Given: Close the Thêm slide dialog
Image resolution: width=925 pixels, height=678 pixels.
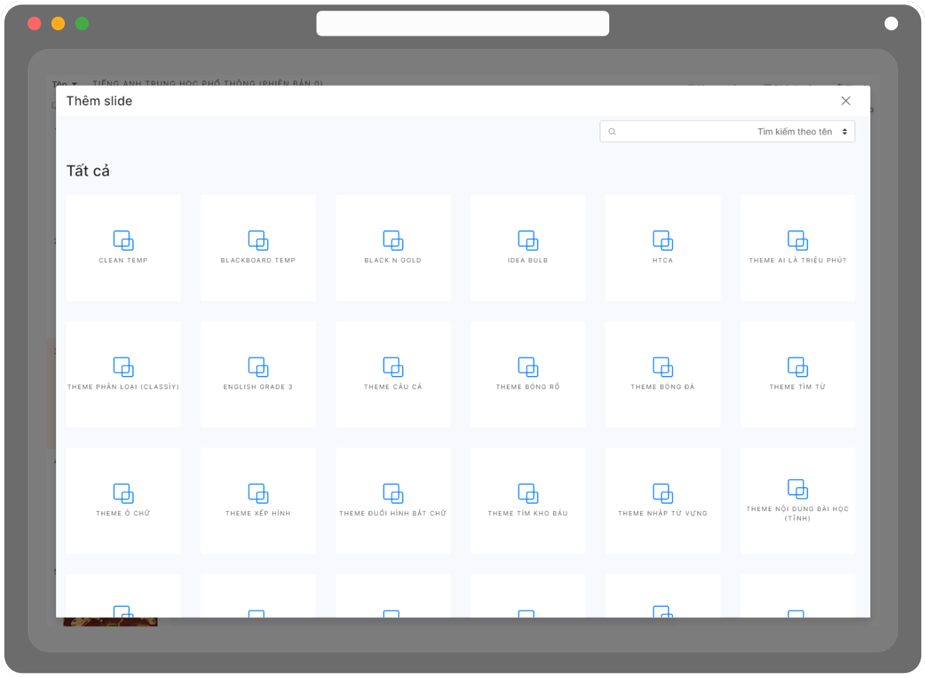Looking at the screenshot, I should 846,101.
